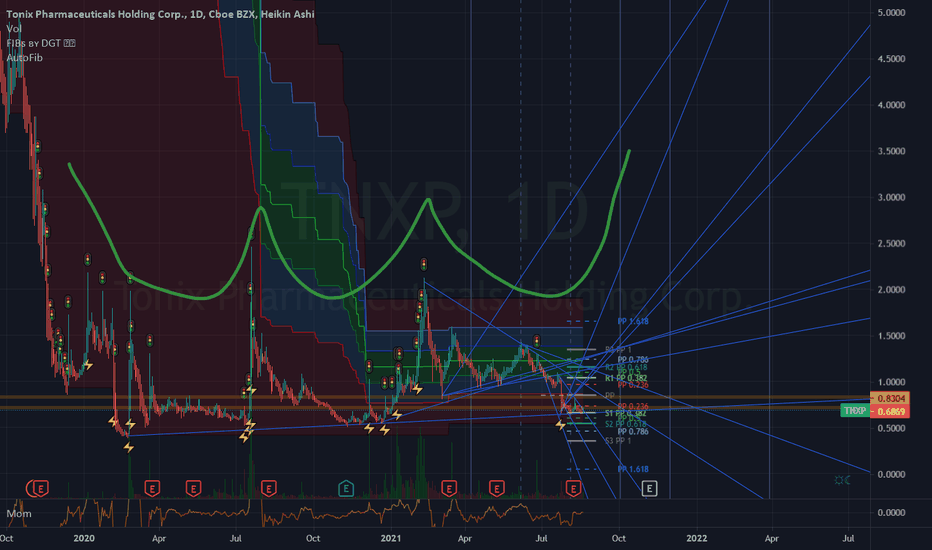Click the upper blue PP 1.618 label
The height and width of the screenshot is (550, 932).
633,321
